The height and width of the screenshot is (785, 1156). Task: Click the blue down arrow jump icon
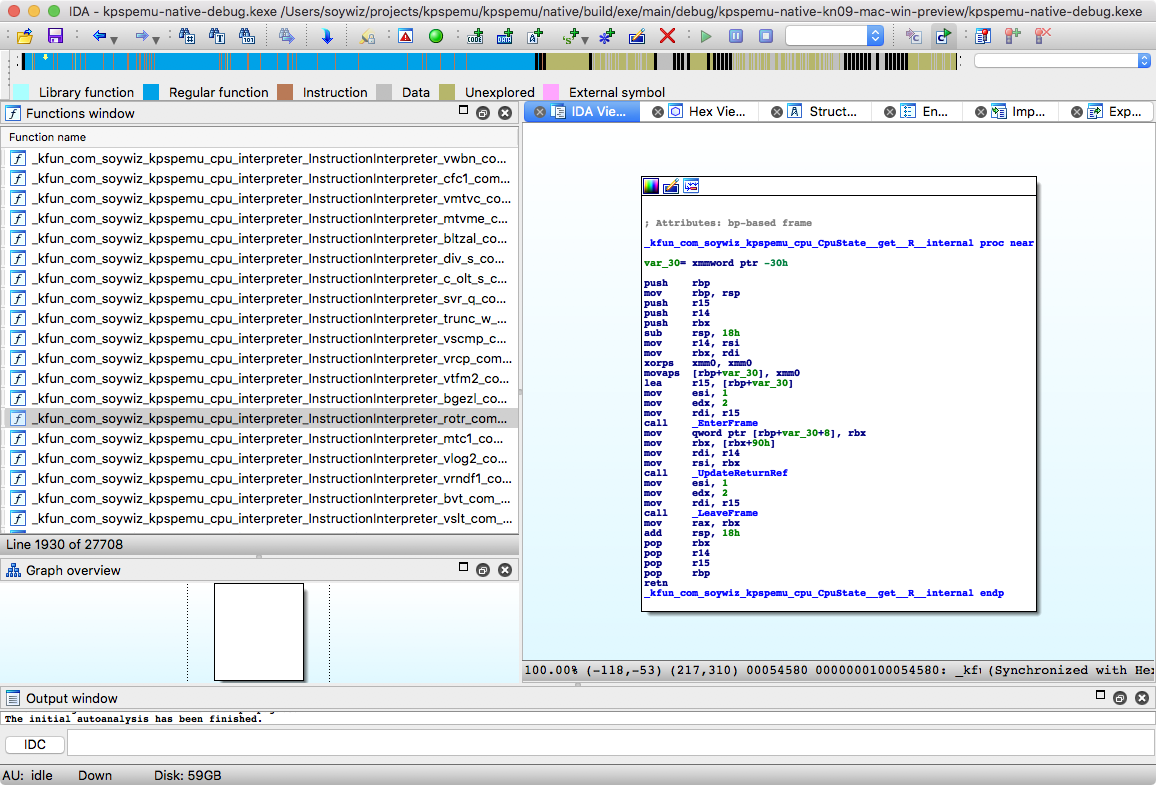[327, 36]
